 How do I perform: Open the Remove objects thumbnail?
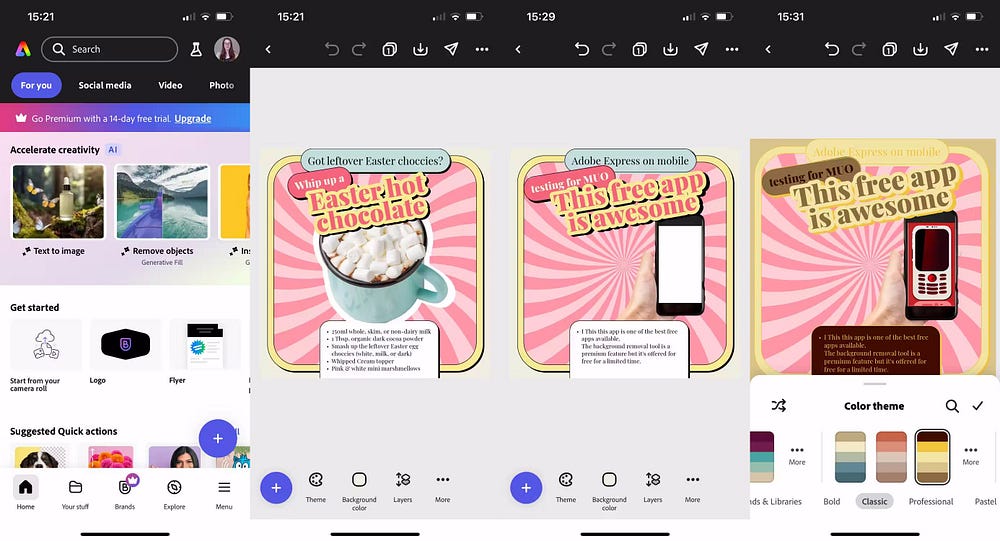click(162, 202)
